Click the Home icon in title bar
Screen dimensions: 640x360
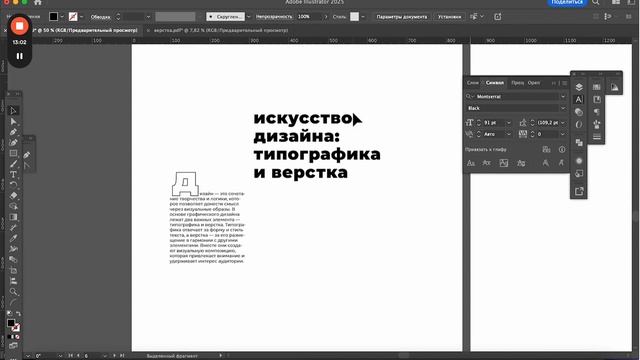pos(38,2)
